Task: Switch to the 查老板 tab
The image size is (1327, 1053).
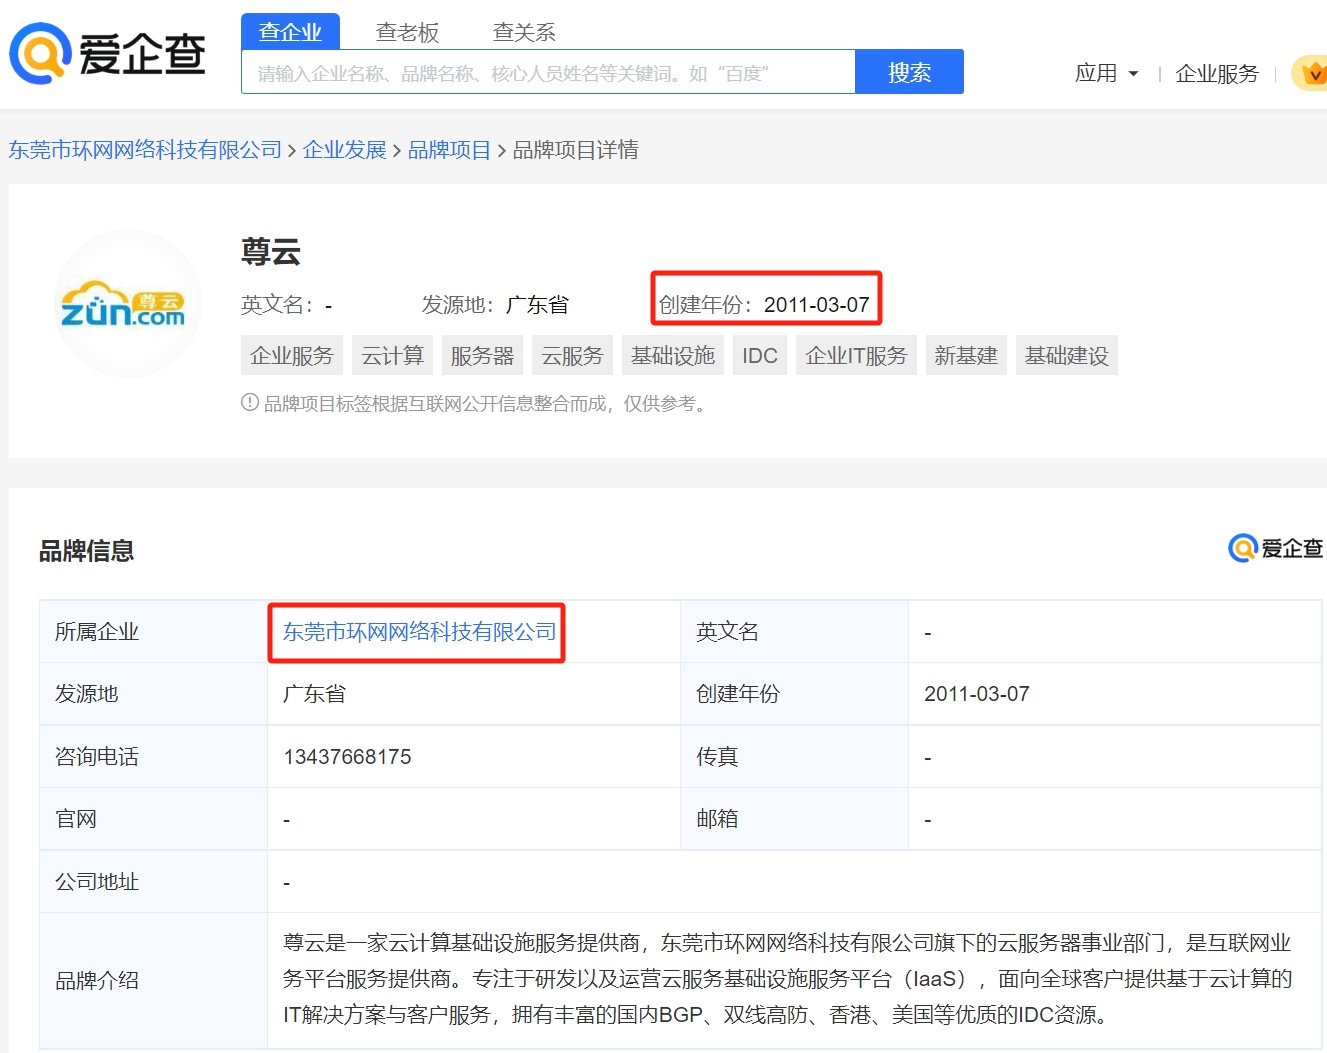Action: click(x=407, y=32)
